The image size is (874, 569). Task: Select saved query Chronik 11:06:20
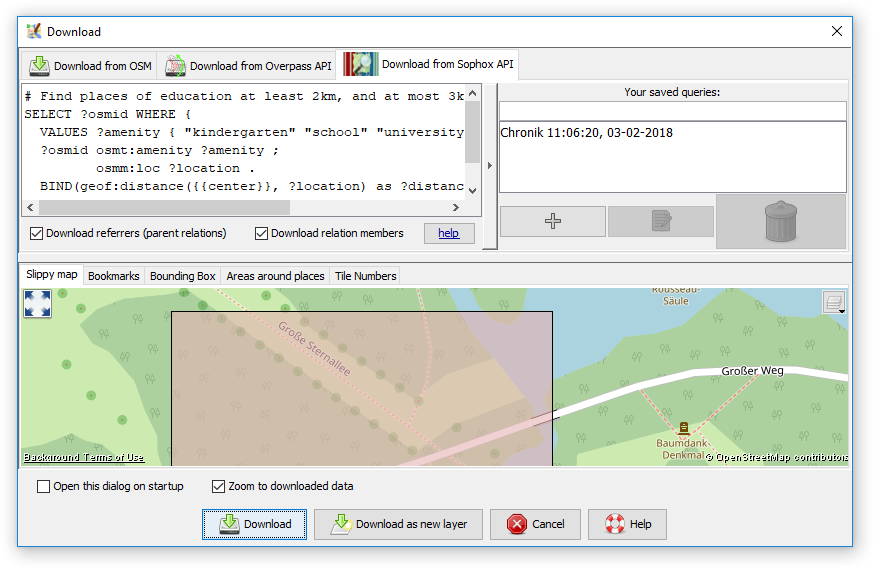click(586, 133)
